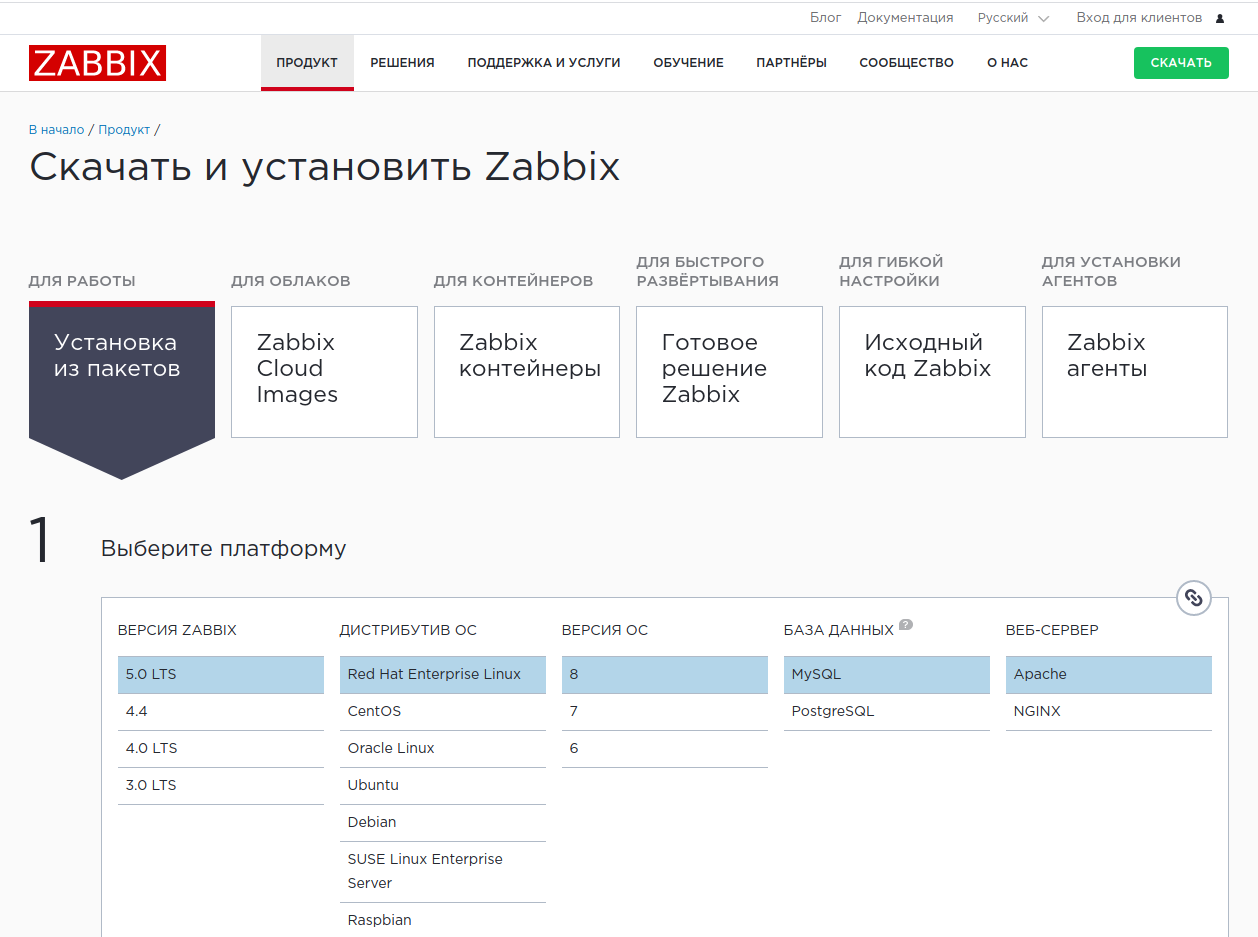Image resolution: width=1258 pixels, height=937 pixels.
Task: Select CentOS distribution
Action: coord(443,711)
